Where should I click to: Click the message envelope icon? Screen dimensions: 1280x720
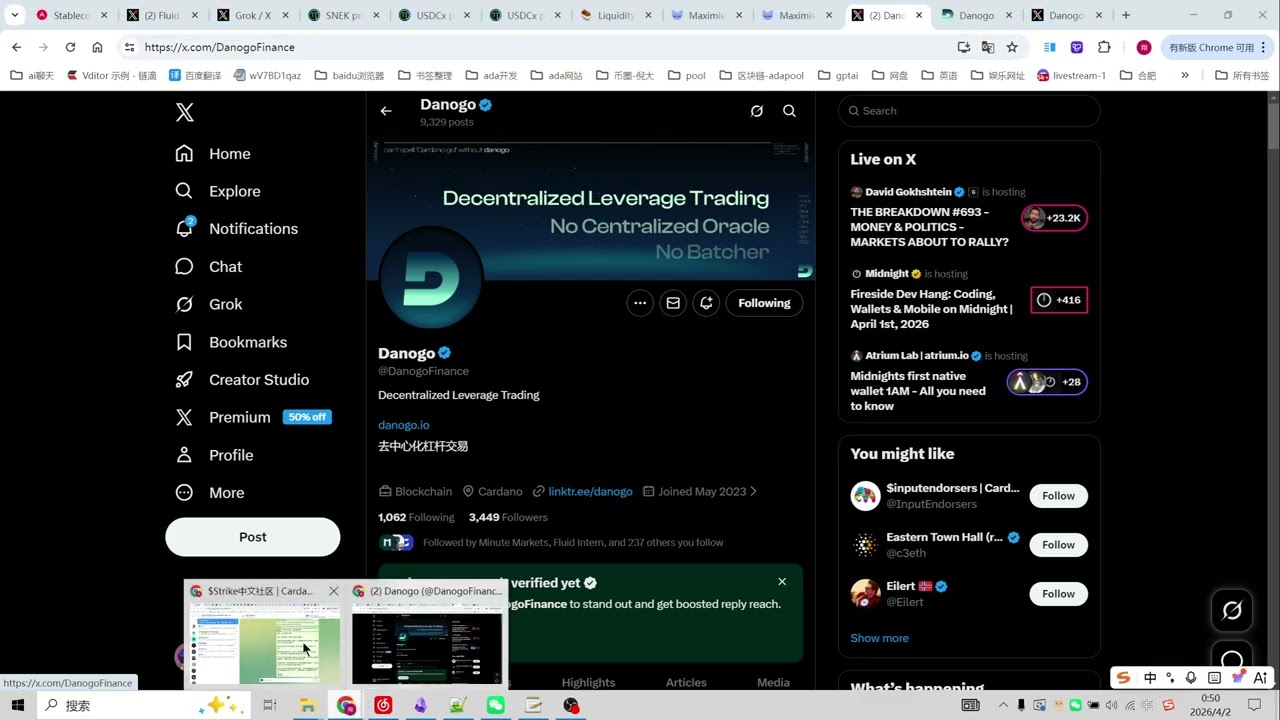(x=673, y=303)
